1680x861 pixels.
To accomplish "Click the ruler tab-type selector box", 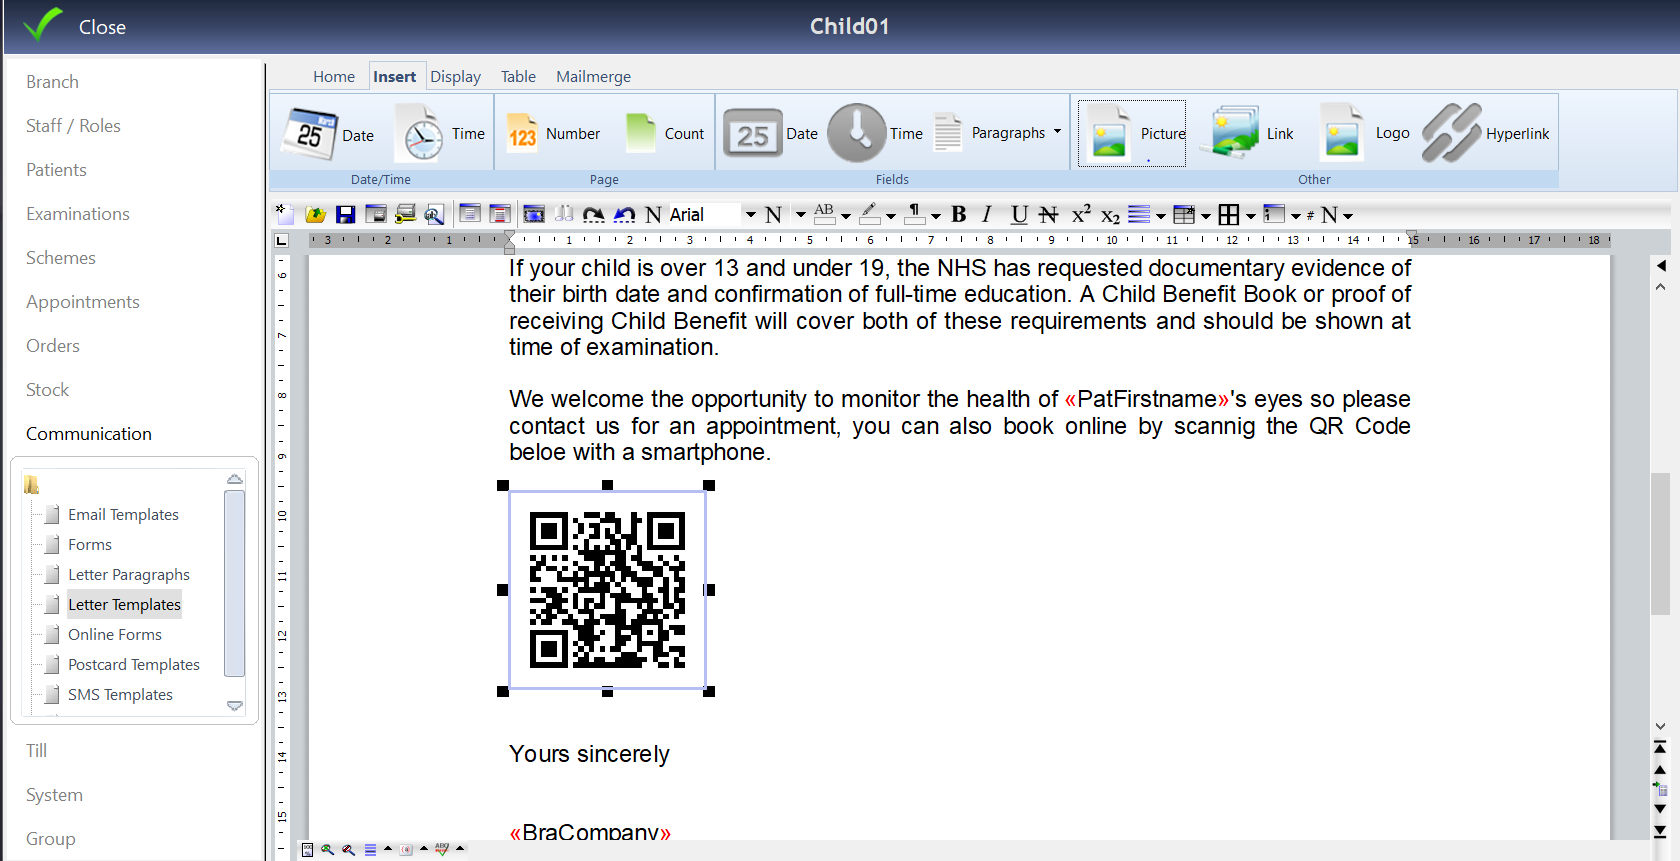I will click(x=282, y=240).
